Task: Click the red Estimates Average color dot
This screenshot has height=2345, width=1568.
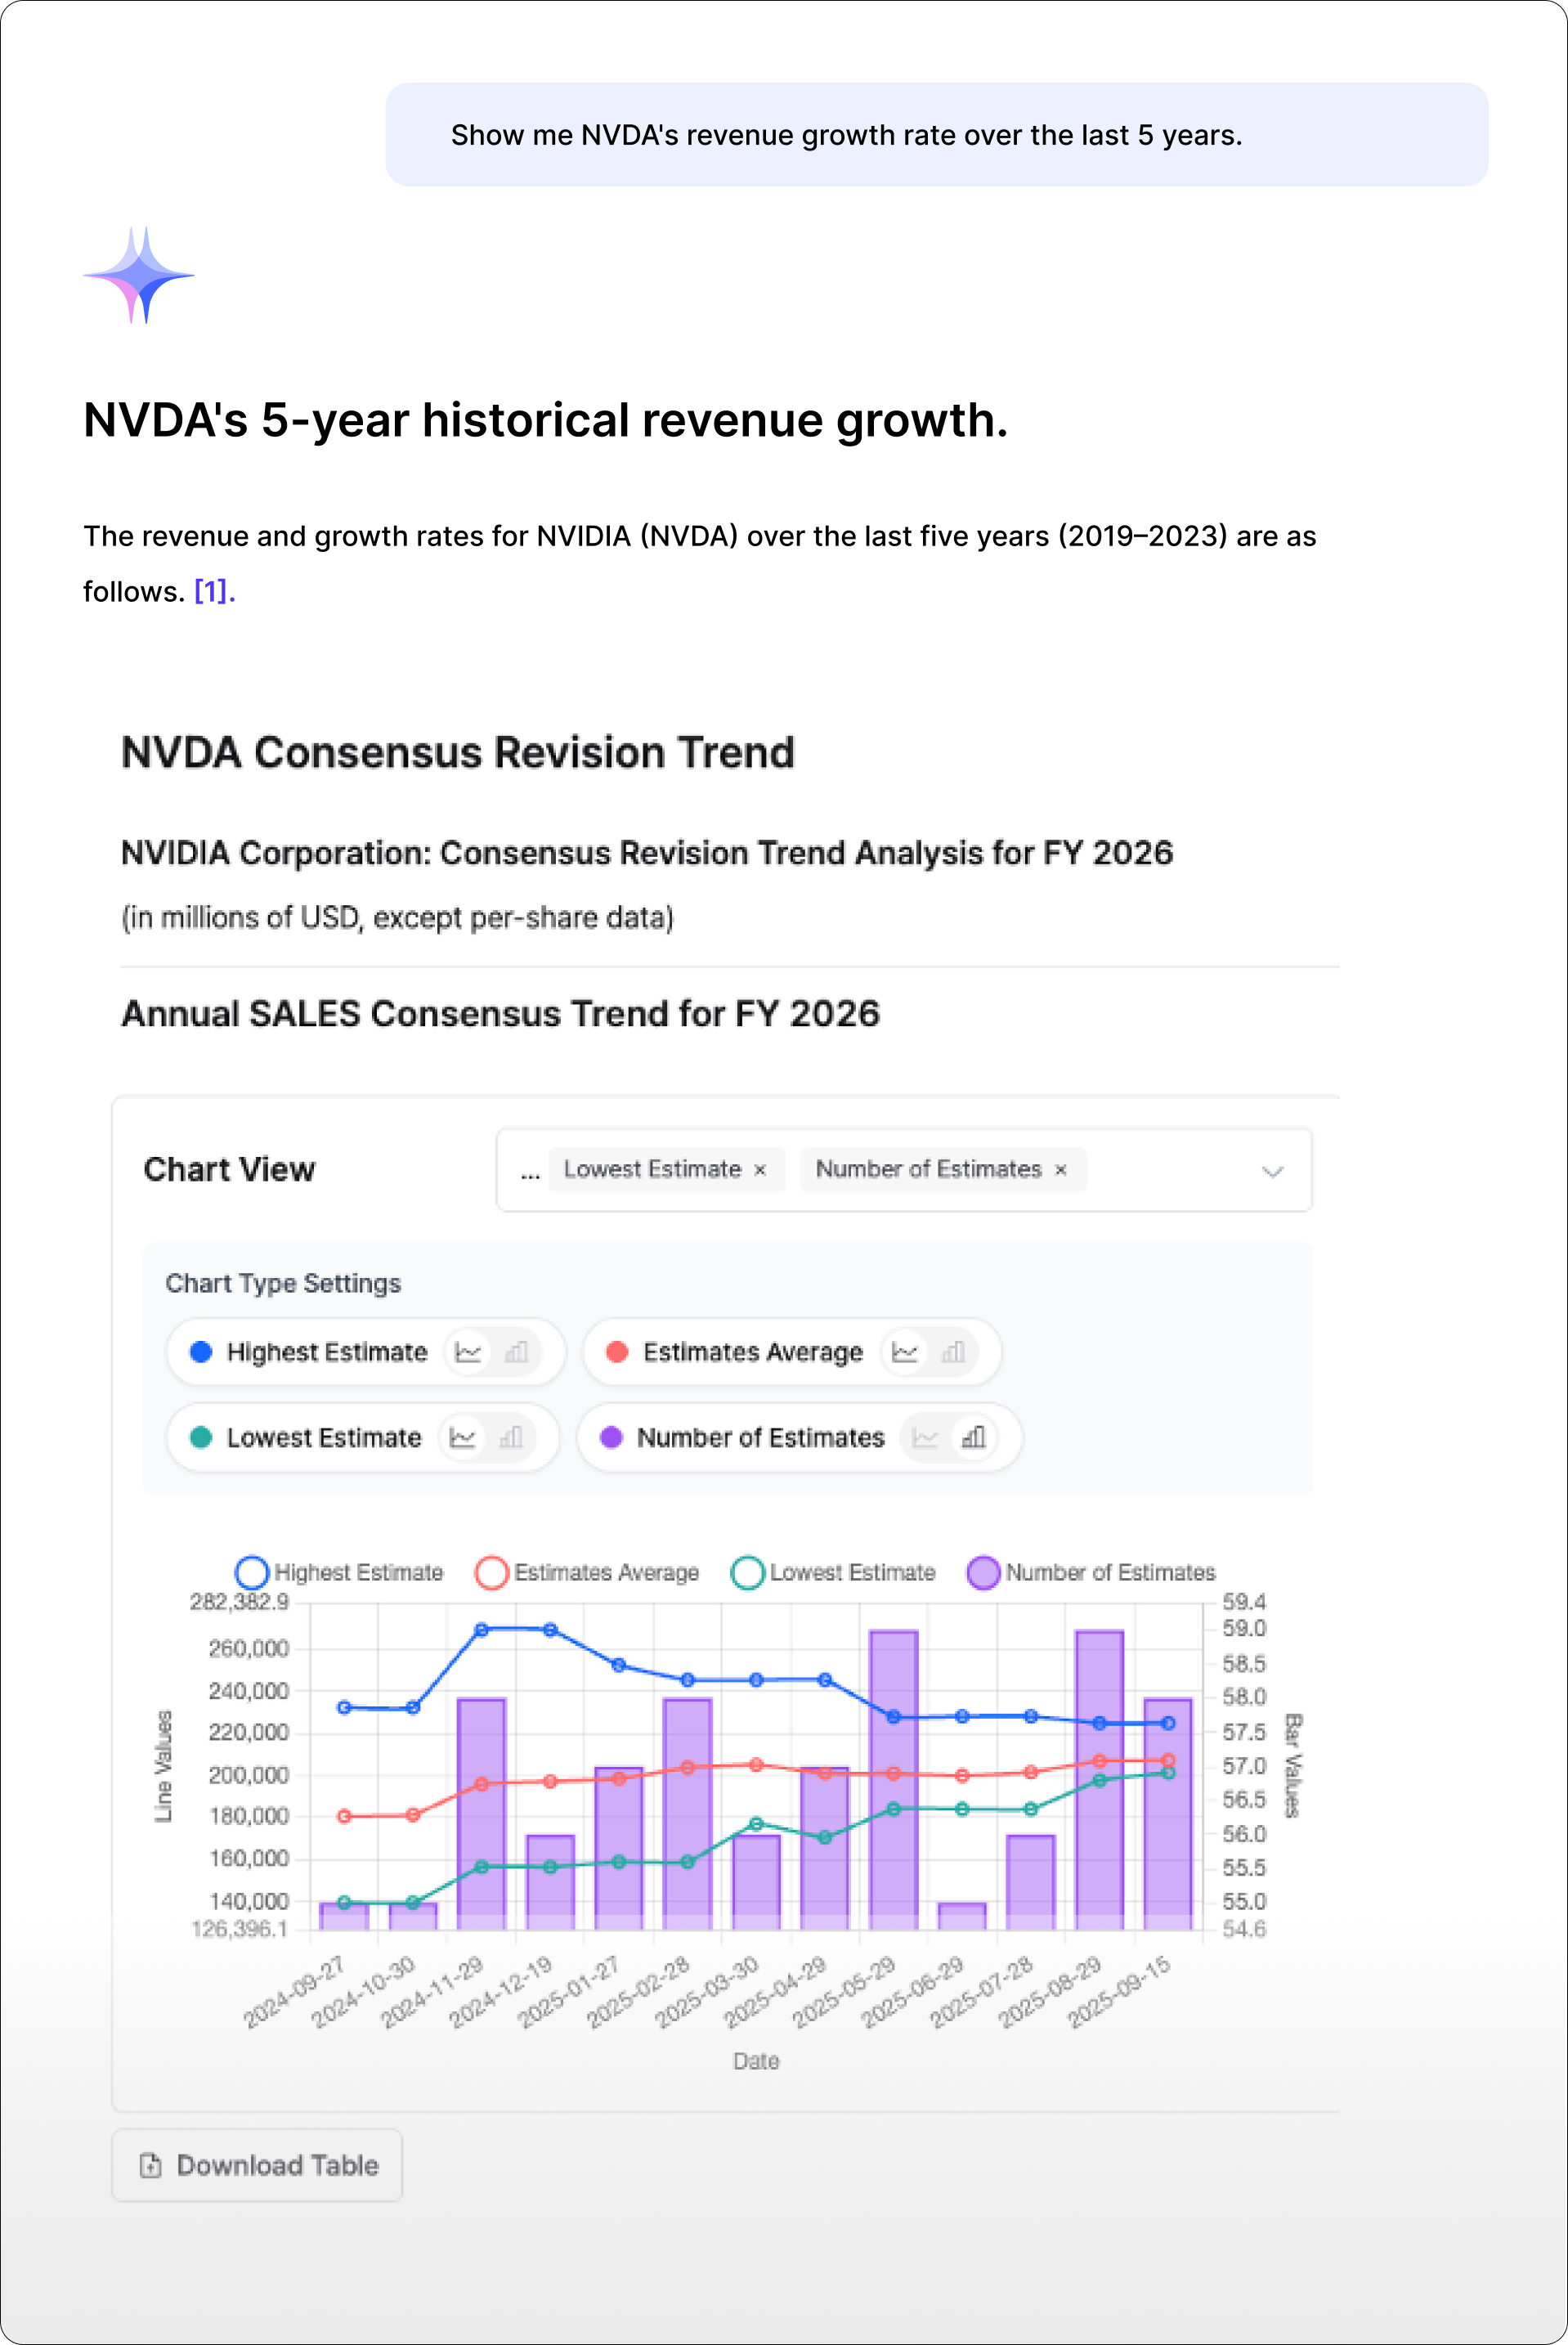Action: 617,1352
